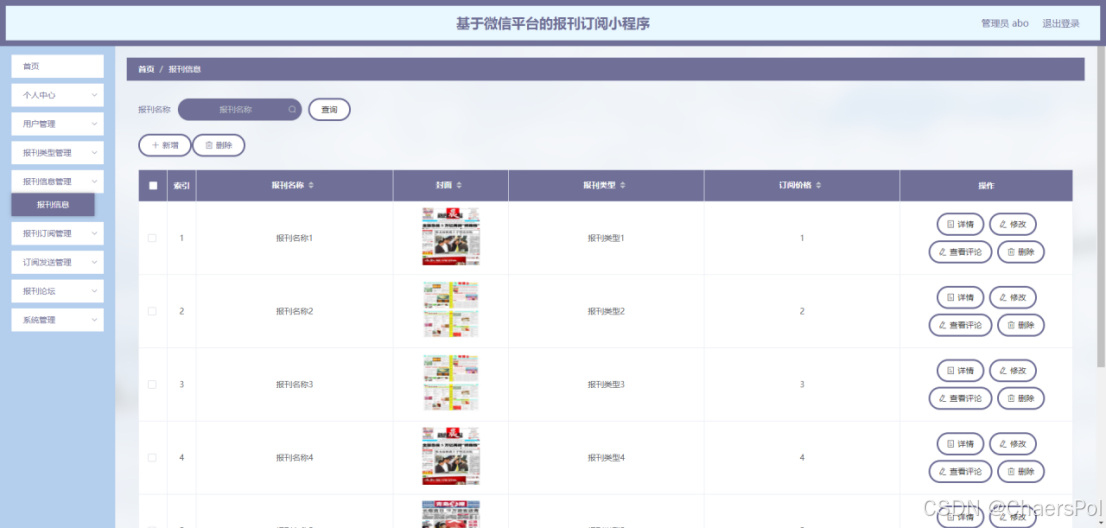Click 查看评论 for 报刊名称1 row
This screenshot has width=1106, height=528.
pyautogui.click(x=960, y=252)
